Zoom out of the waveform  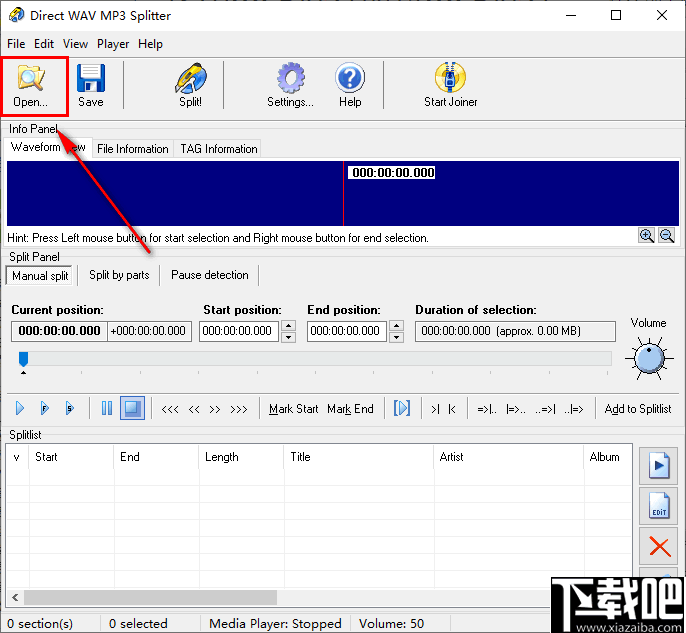pos(667,236)
